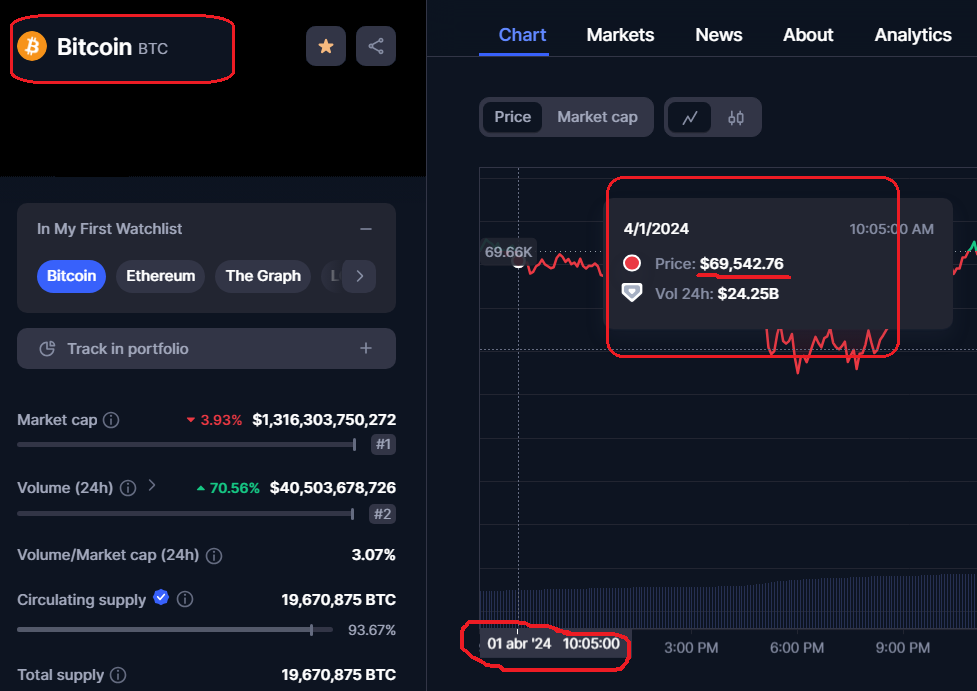977x691 pixels.
Task: Select Bitcoin chip in watchlist
Action: click(x=71, y=276)
